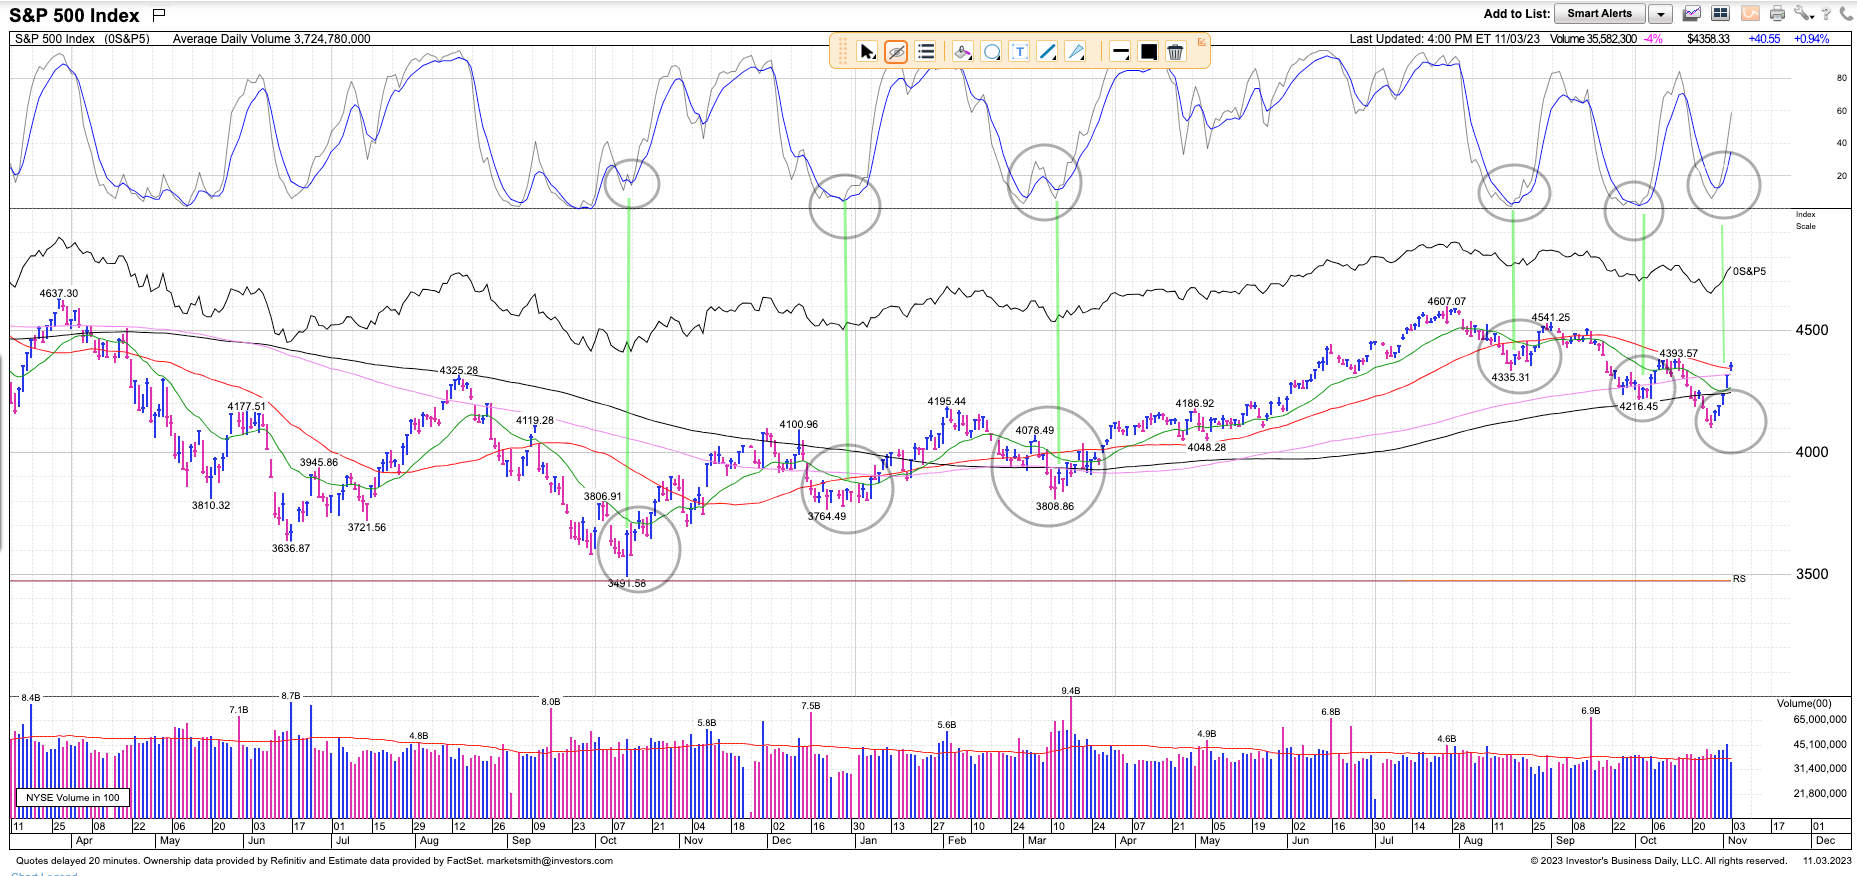
Task: Grab the drawing toolbar dotted handle
Action: coord(842,51)
